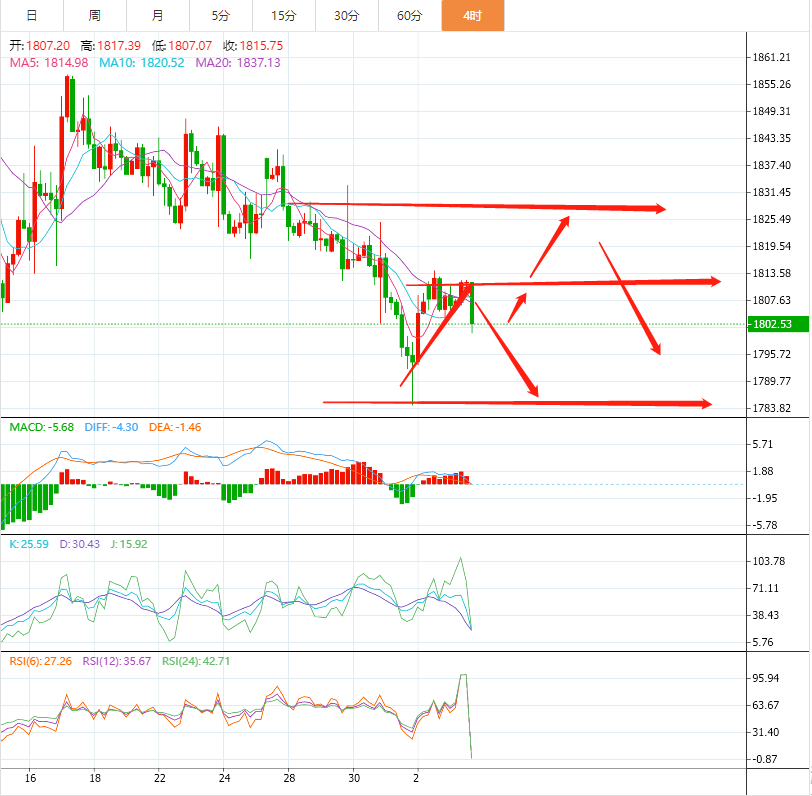The height and width of the screenshot is (796, 812).
Task: Switch chart to 5分 timeframe
Action: (221, 16)
